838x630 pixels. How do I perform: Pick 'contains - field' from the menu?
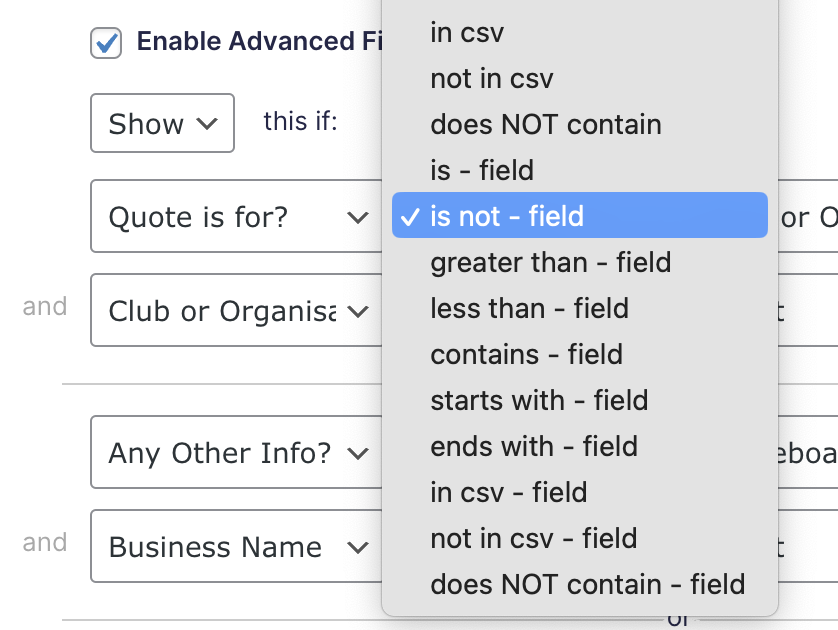click(x=526, y=355)
